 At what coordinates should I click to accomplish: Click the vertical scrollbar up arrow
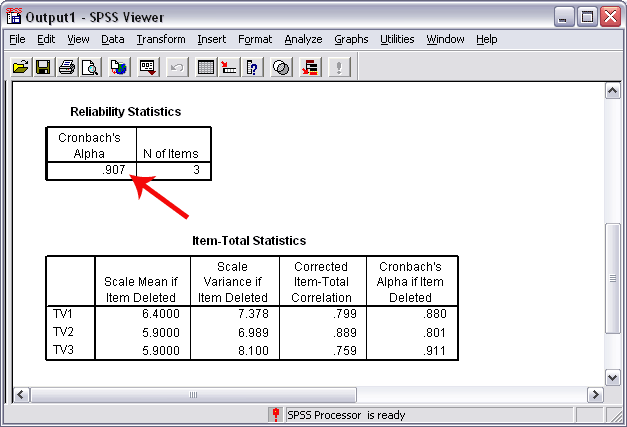613,91
